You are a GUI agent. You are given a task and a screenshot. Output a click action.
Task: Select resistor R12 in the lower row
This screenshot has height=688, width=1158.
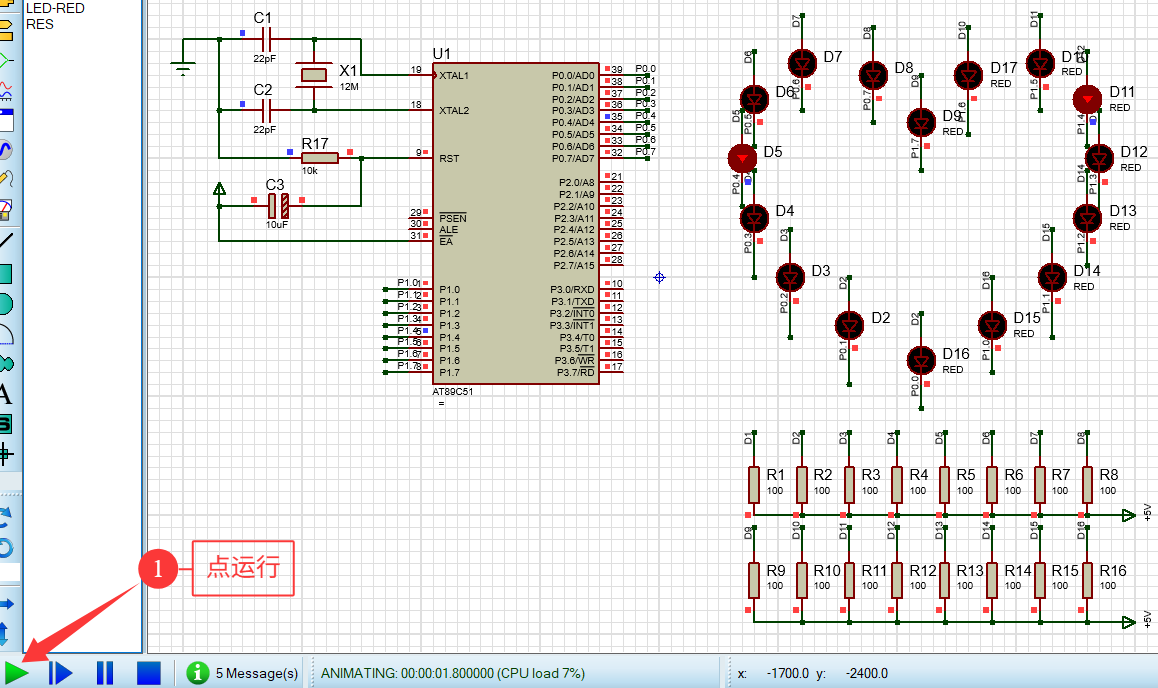897,579
